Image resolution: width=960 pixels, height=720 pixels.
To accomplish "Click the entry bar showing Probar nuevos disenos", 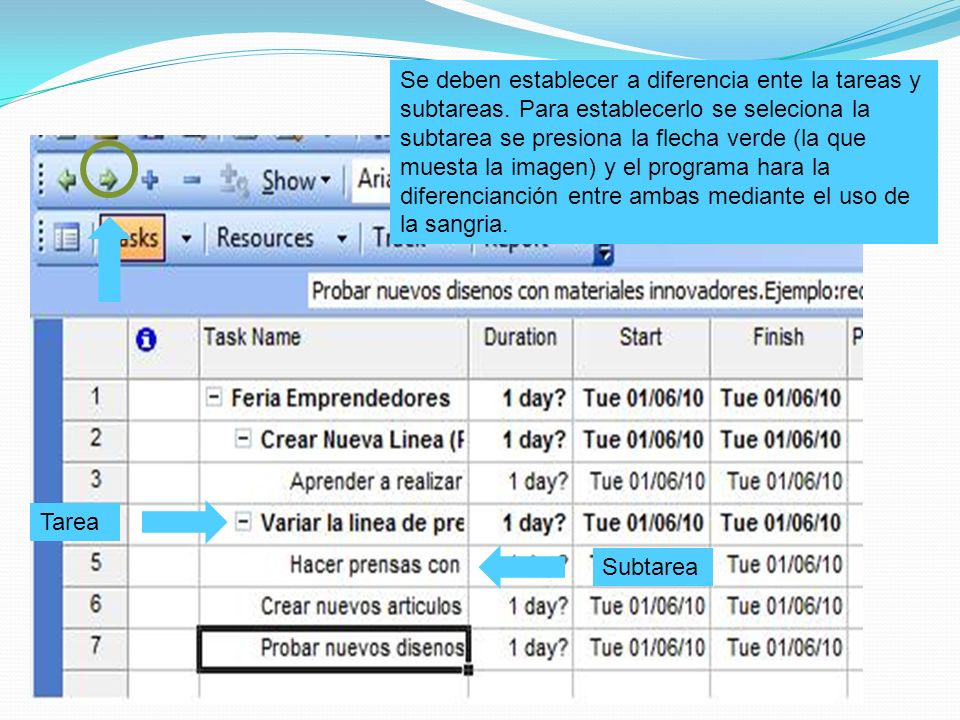I will point(586,291).
